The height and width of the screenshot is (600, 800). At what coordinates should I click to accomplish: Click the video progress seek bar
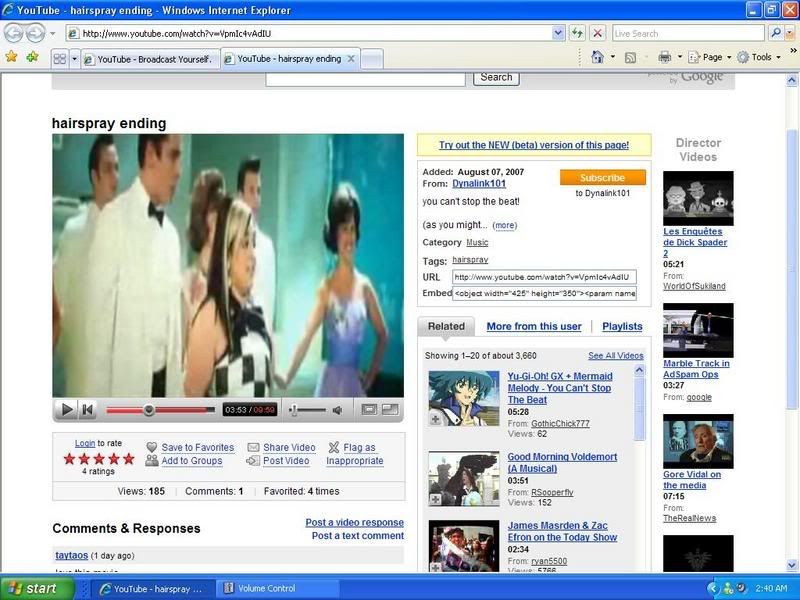[x=160, y=410]
